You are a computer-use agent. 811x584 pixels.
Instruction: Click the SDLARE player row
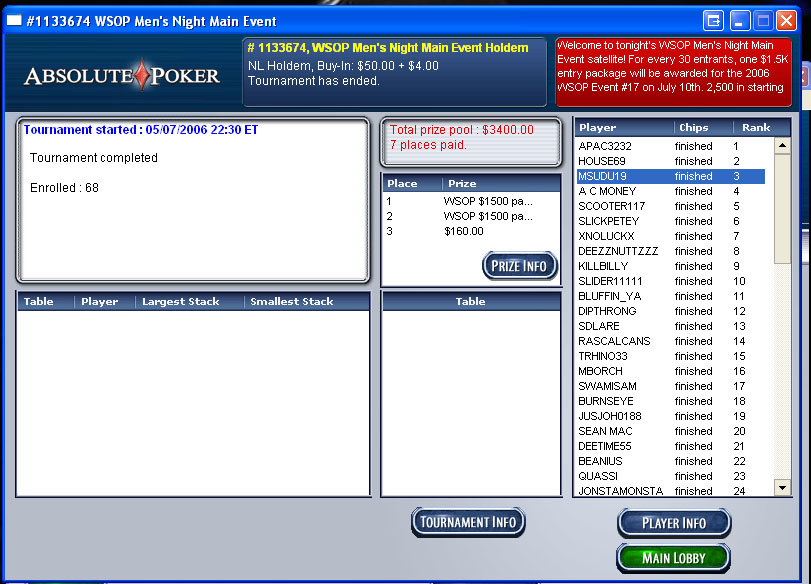point(671,326)
